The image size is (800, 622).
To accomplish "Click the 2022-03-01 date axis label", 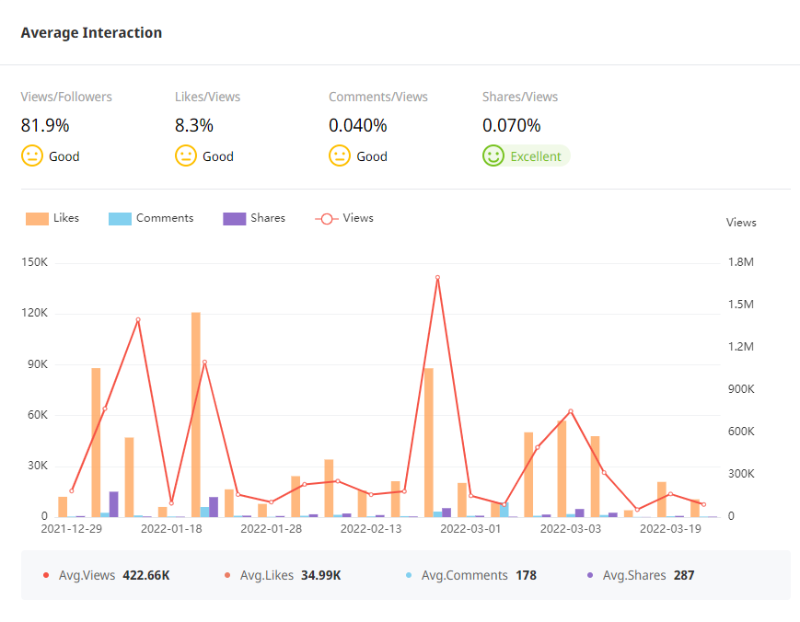I will coord(470,528).
